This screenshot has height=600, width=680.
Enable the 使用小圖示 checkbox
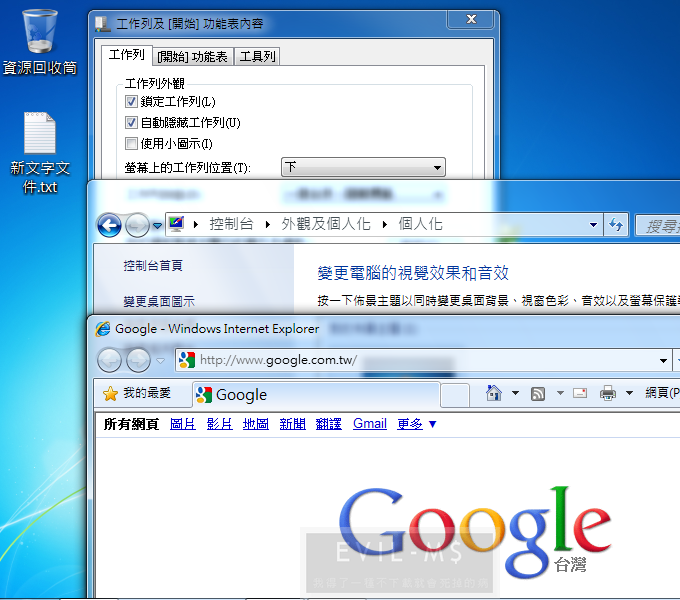131,143
